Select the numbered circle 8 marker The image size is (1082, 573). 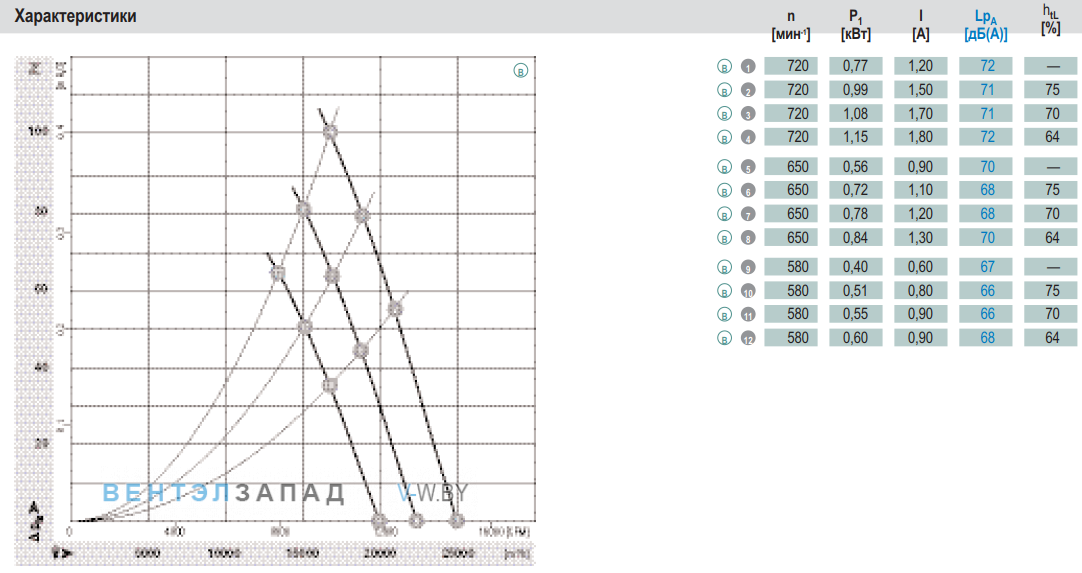[x=748, y=238]
